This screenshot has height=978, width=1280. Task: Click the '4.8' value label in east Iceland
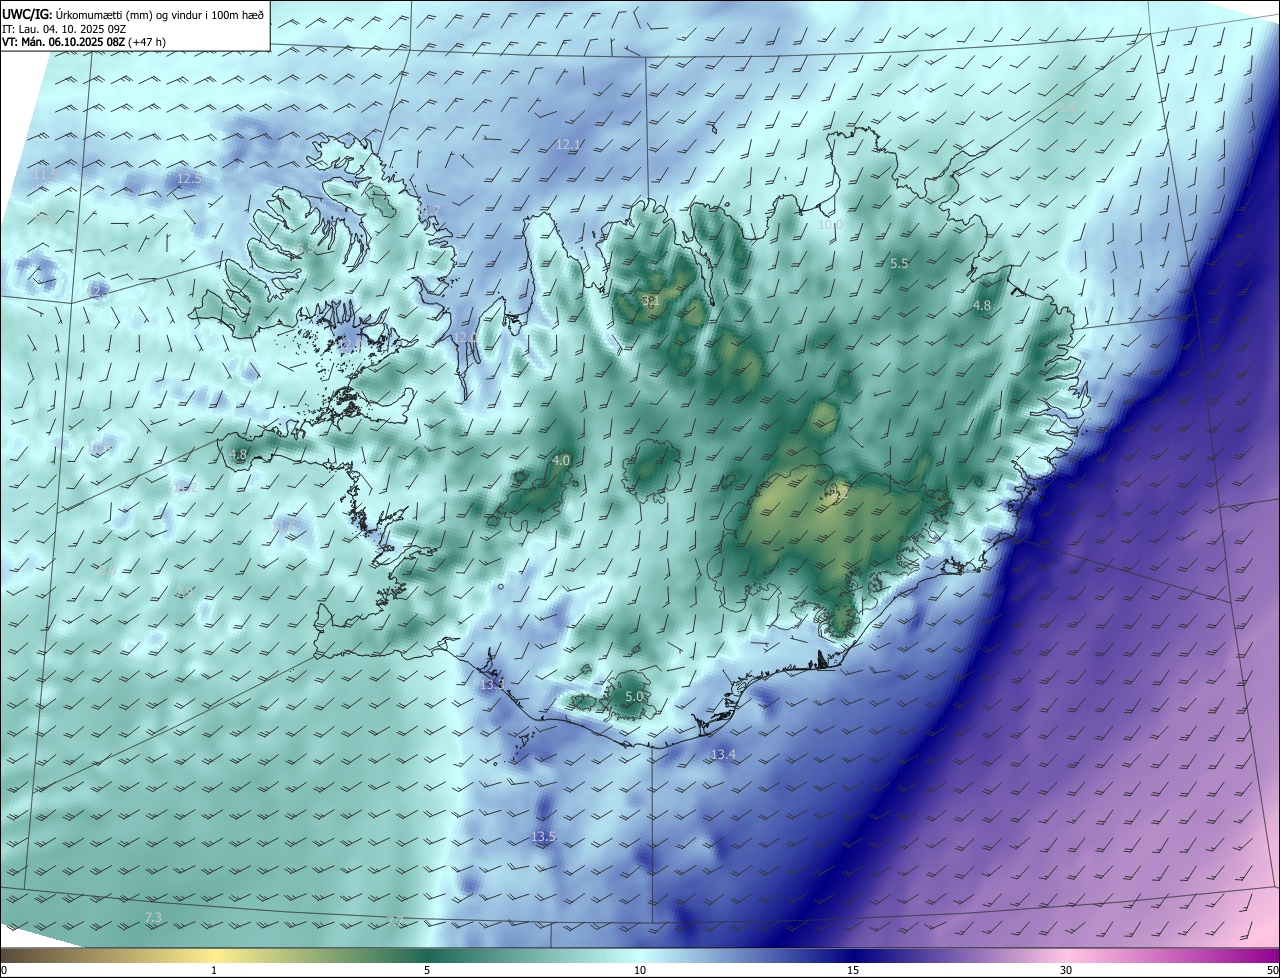pos(982,305)
